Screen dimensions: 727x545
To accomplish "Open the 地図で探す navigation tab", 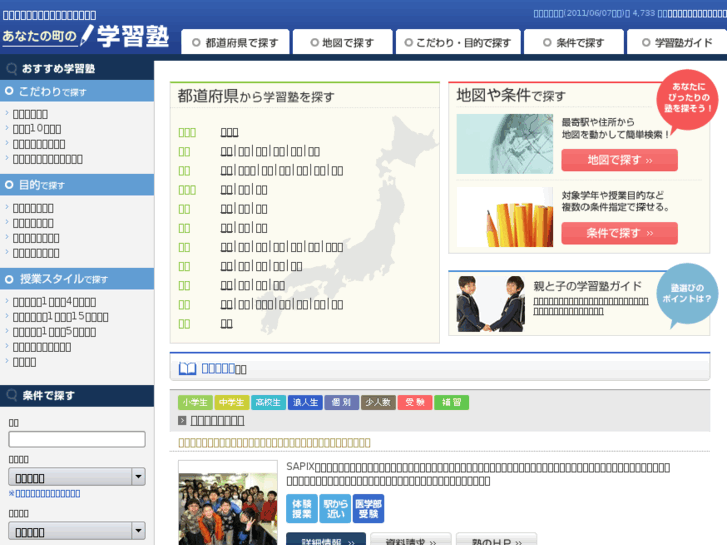I will click(x=343, y=42).
